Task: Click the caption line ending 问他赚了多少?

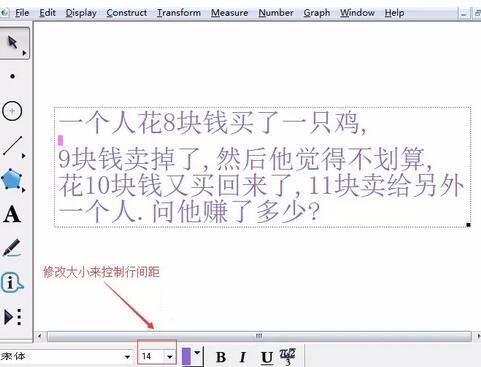Action: tap(189, 211)
